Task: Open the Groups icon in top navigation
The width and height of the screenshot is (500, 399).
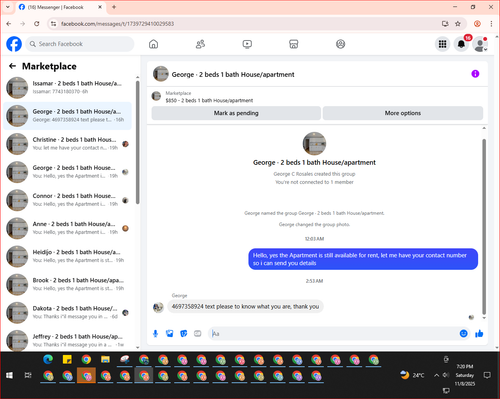Action: 340,44
